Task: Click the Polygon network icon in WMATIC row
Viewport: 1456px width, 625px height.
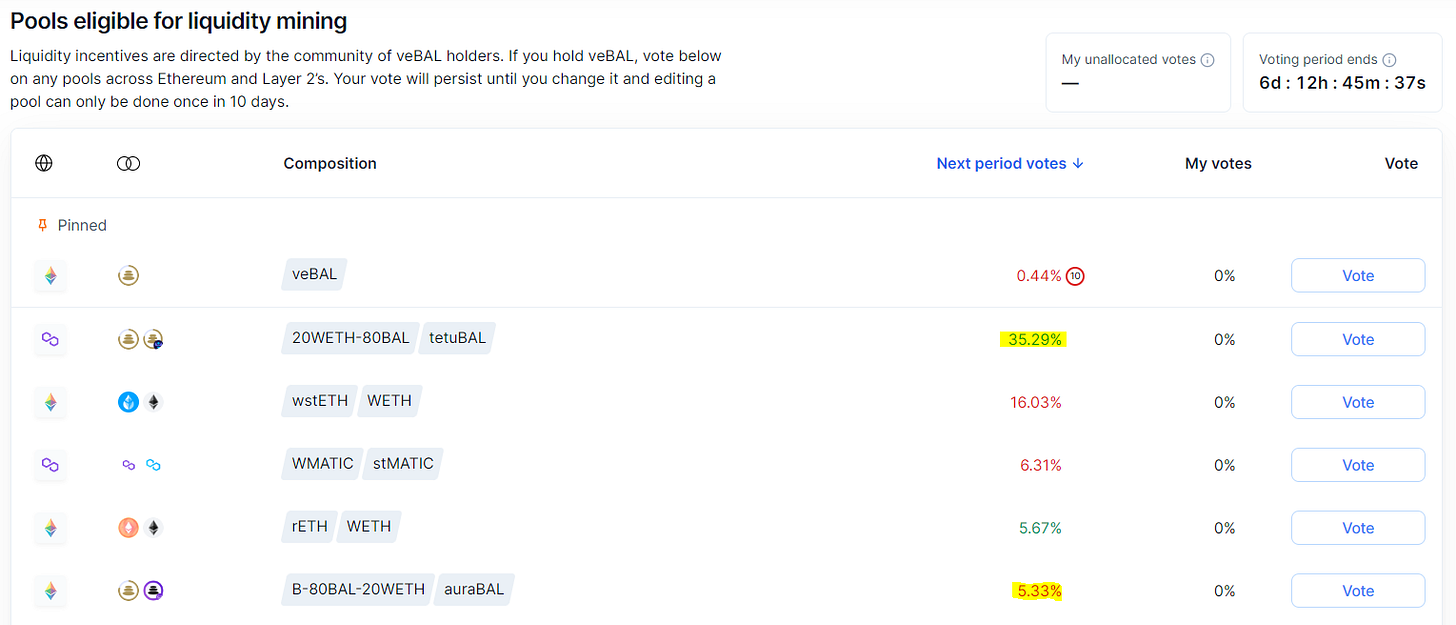Action: click(50, 465)
